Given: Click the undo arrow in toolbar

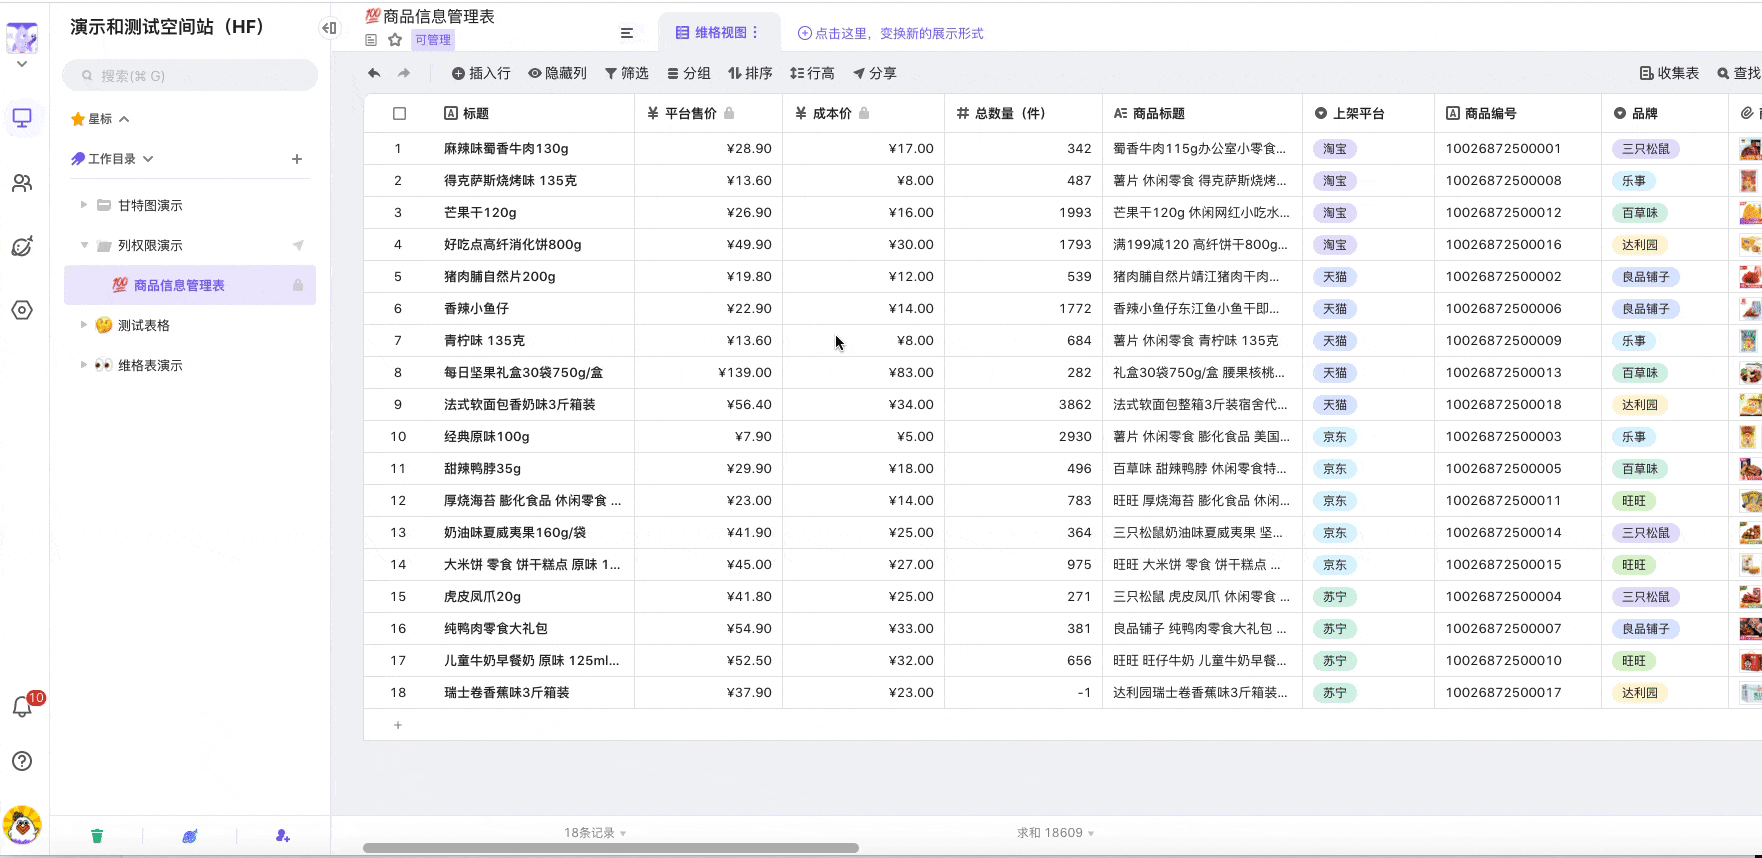Looking at the screenshot, I should (374, 73).
